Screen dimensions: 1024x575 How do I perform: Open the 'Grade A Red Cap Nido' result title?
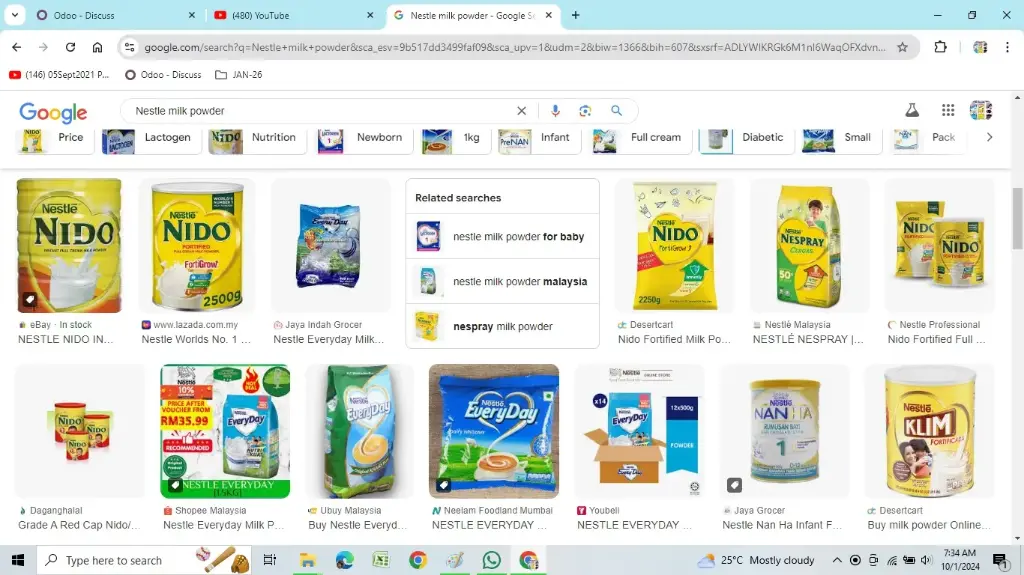(x=79, y=525)
